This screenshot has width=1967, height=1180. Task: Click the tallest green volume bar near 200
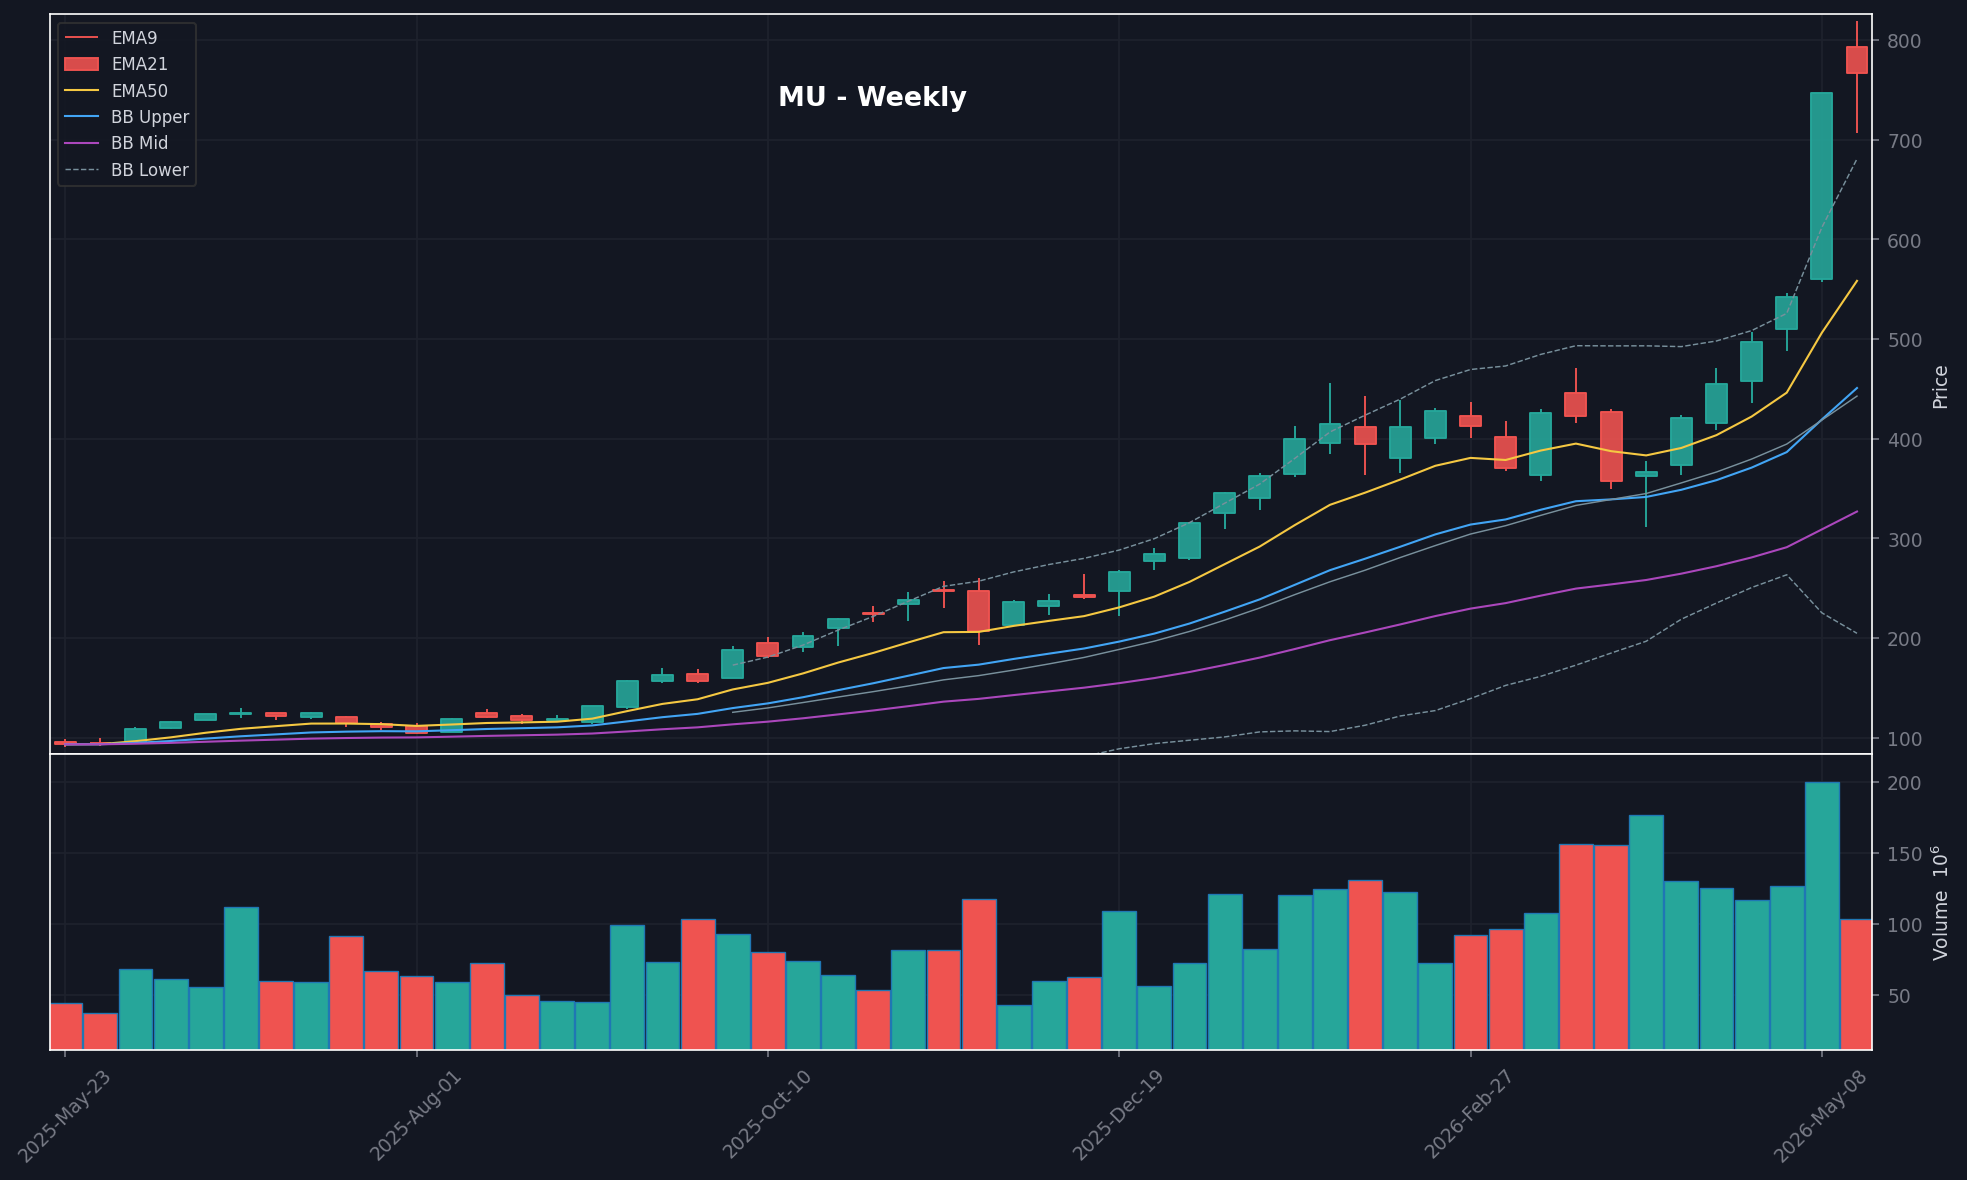(1822, 916)
